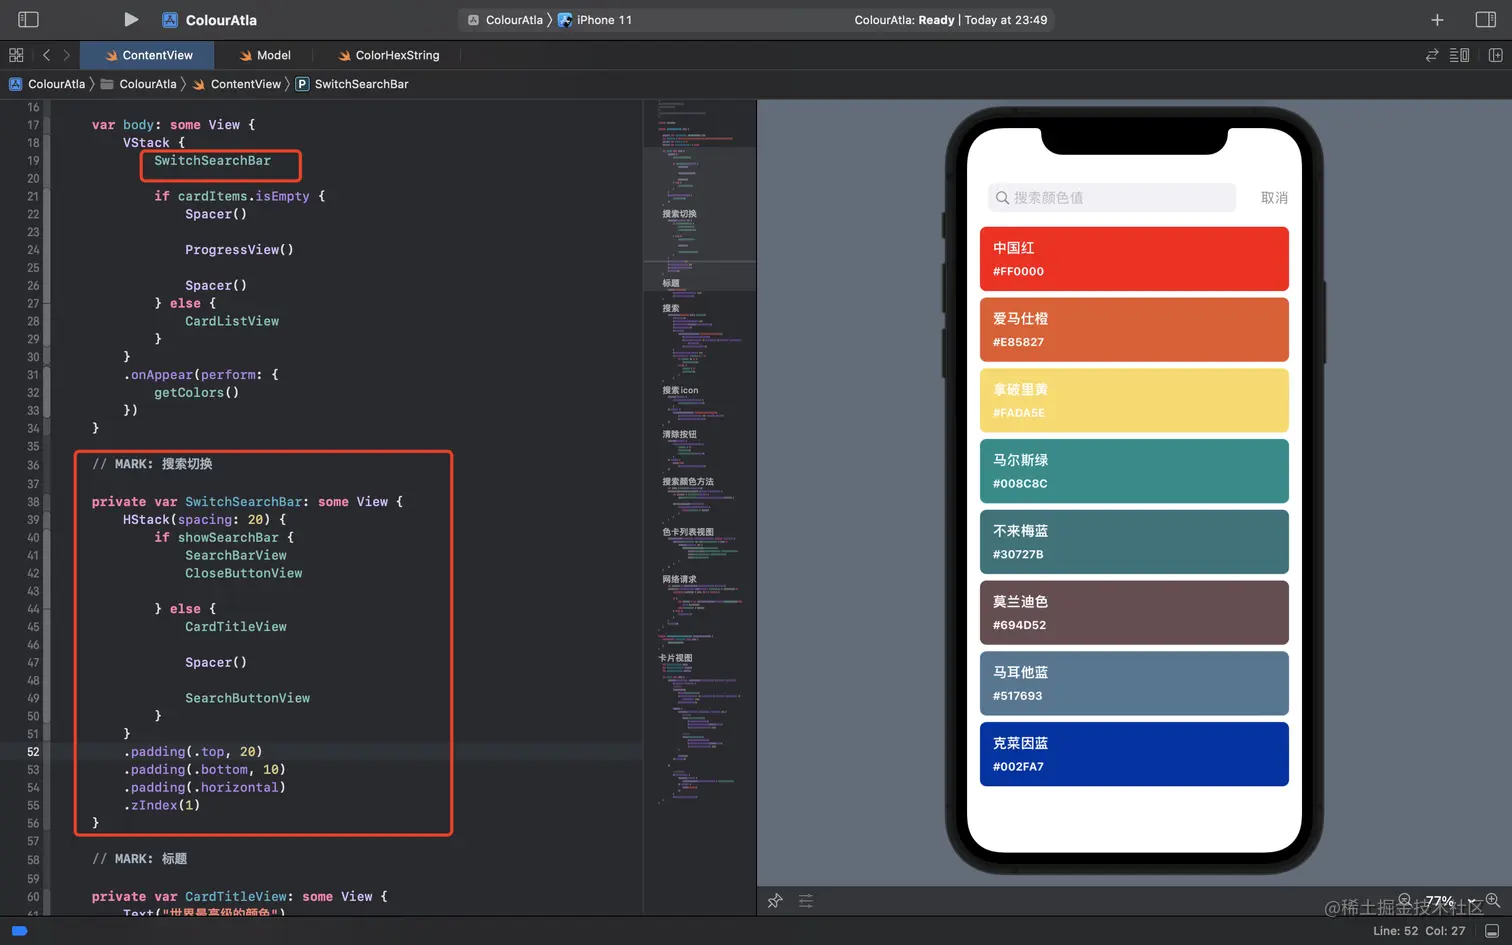1512x945 pixels.
Task: Jump to 标题 section in minimap
Action: coord(671,283)
